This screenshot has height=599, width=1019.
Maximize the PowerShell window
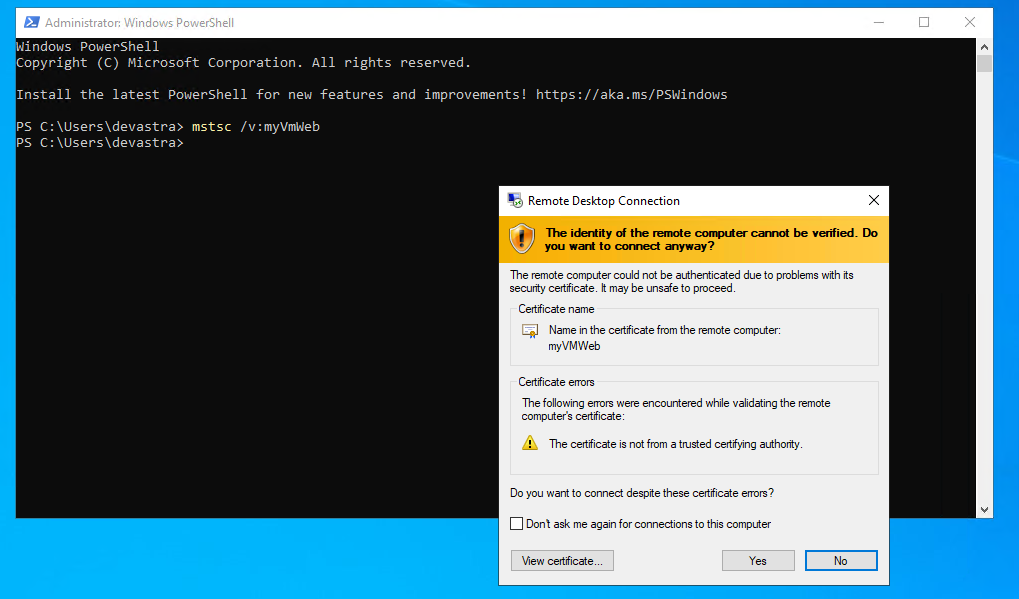(x=924, y=23)
